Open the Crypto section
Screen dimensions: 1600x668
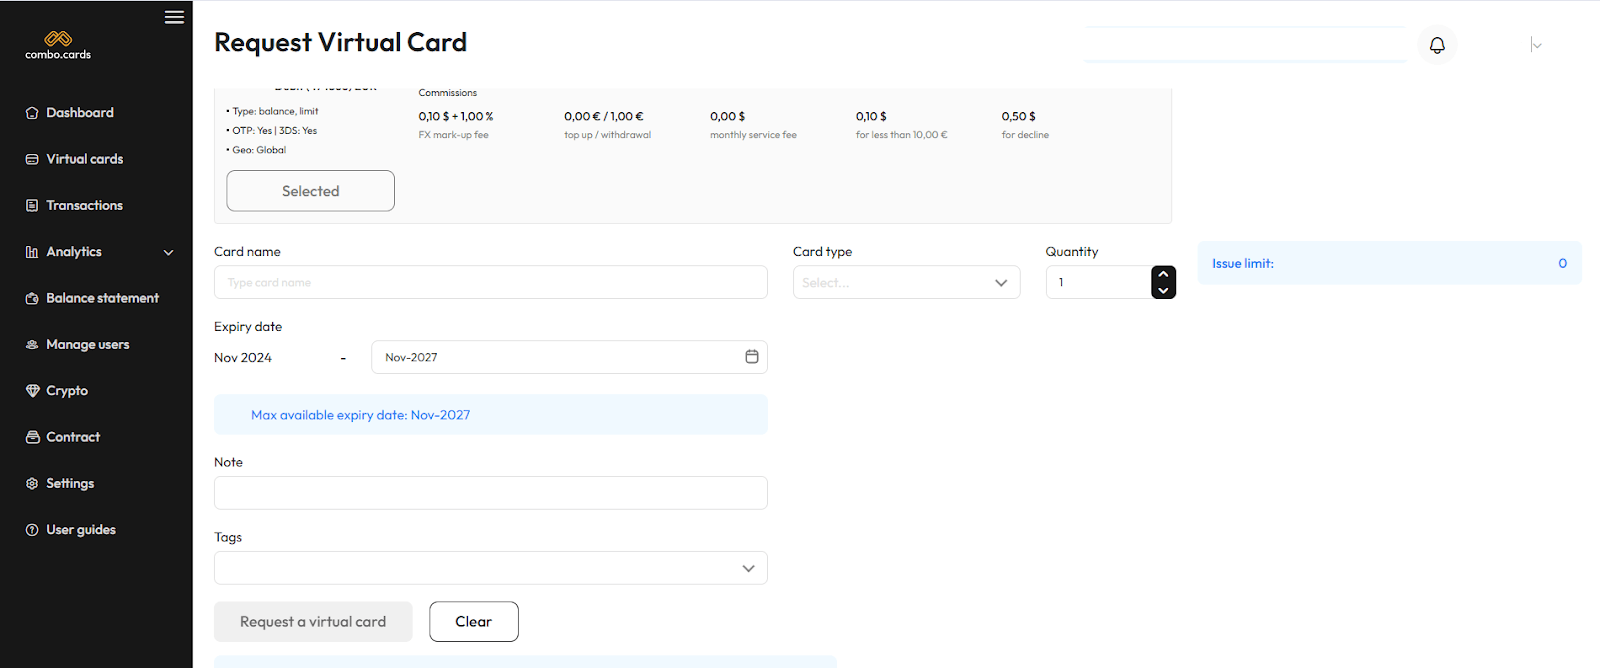(67, 391)
